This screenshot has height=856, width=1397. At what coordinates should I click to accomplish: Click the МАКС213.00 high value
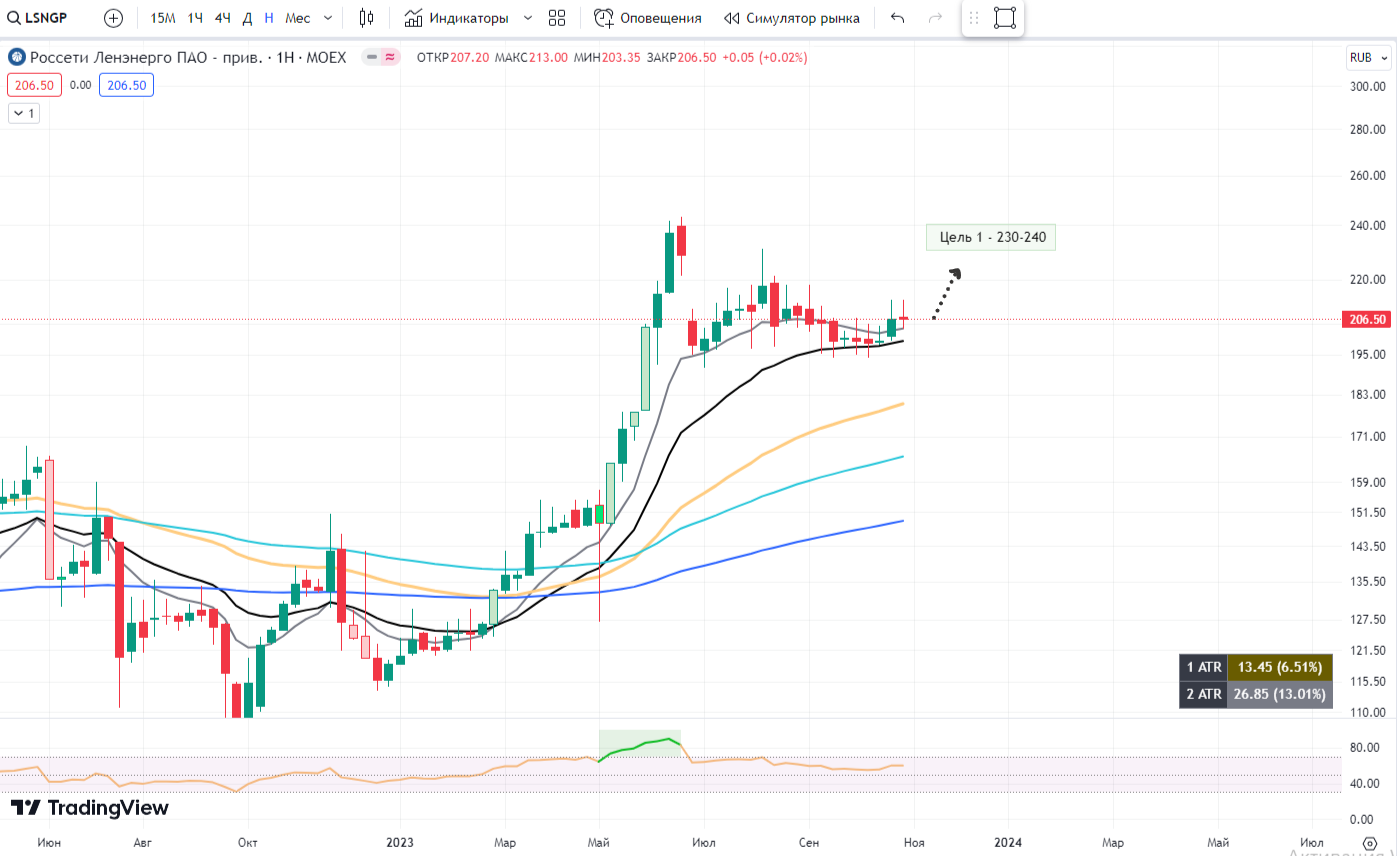tap(531, 57)
